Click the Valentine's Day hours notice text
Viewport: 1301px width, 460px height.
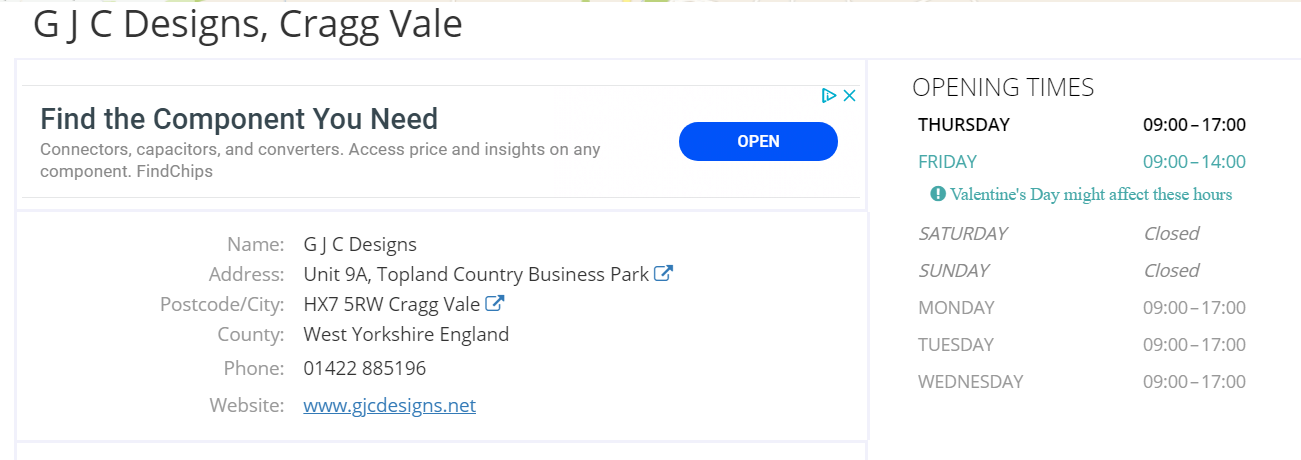point(1091,194)
